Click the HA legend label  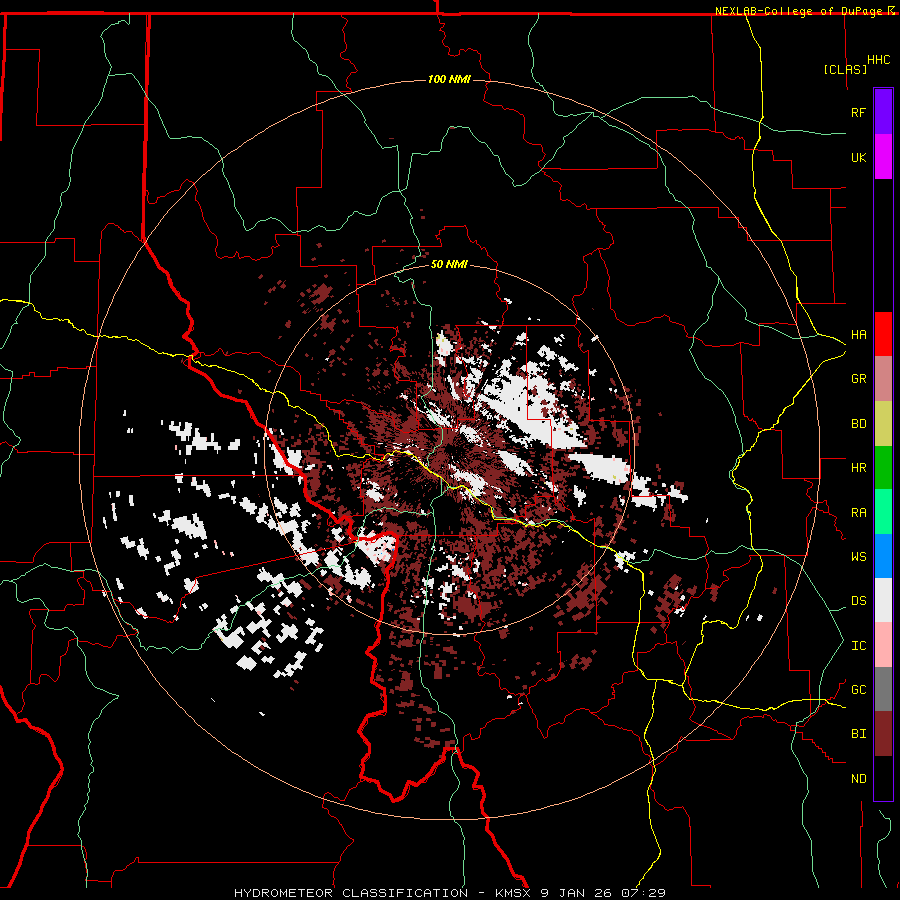tap(858, 334)
